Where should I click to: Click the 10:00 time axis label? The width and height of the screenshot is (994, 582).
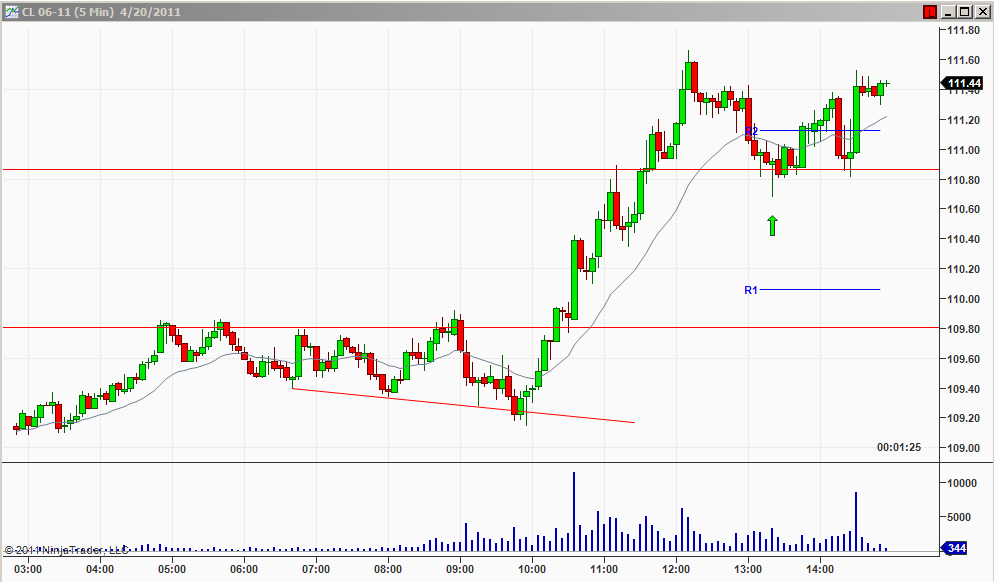[532, 569]
